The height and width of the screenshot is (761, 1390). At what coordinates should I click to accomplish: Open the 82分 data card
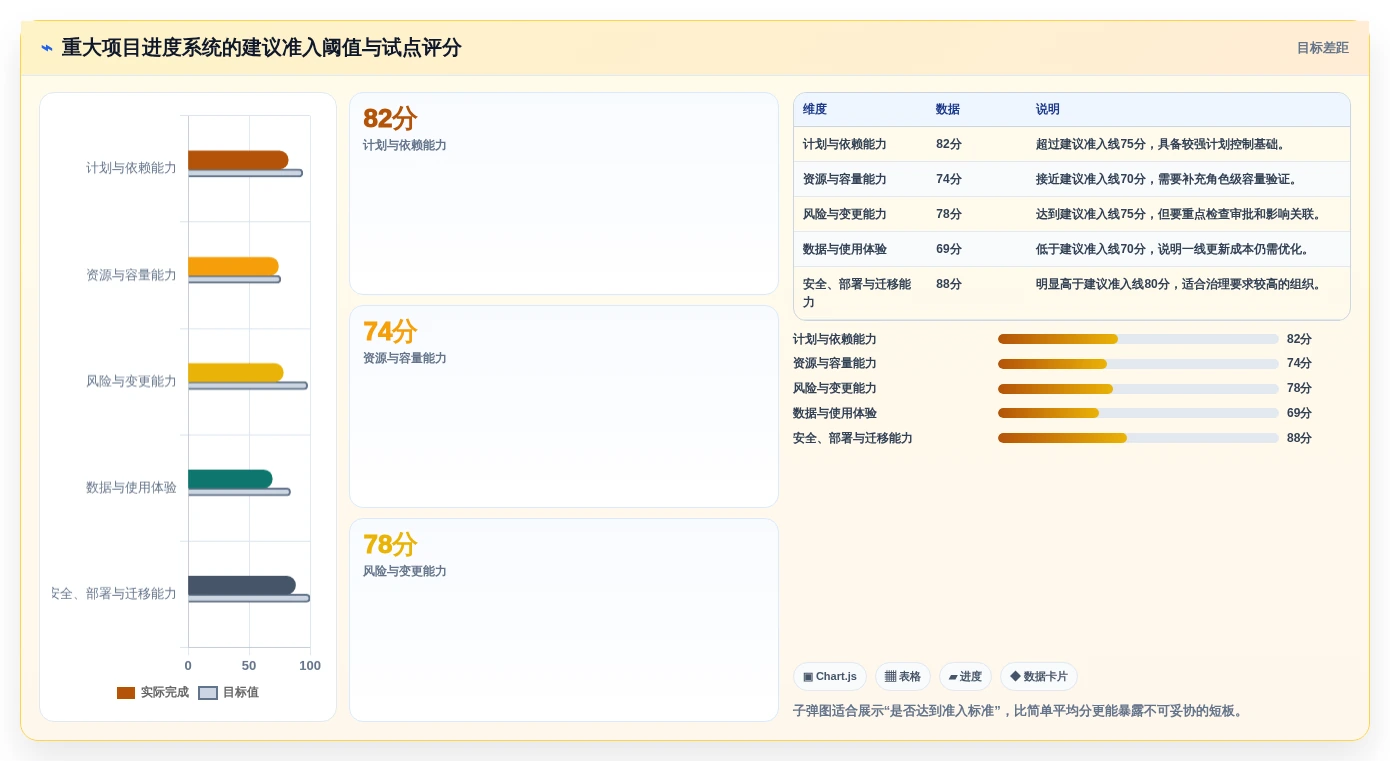564,194
